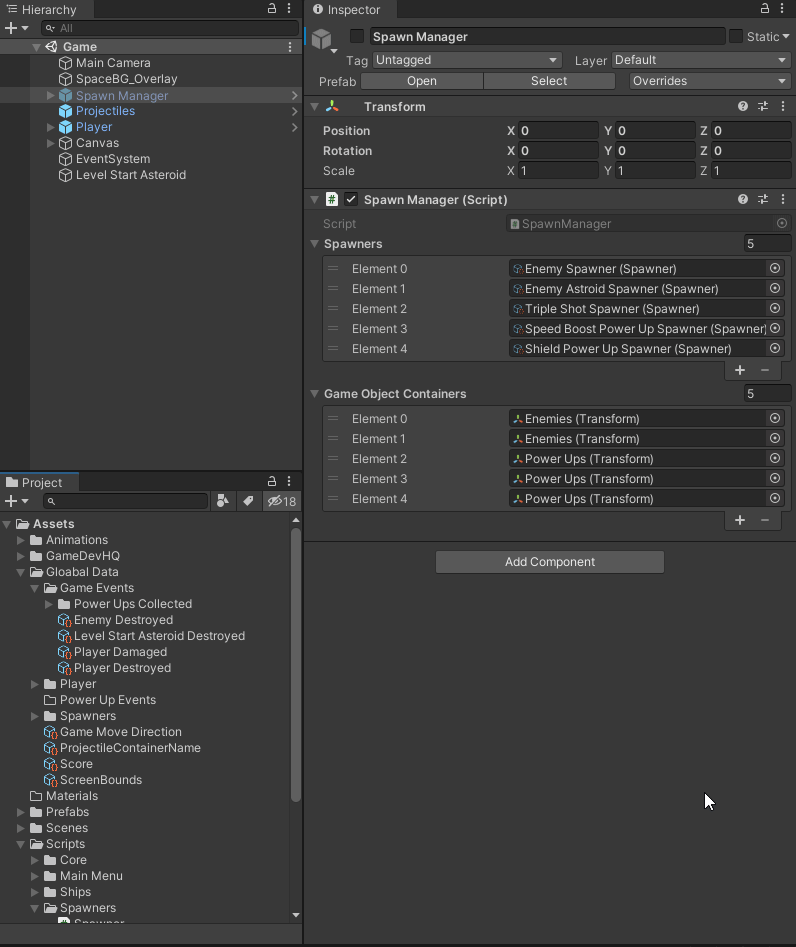This screenshot has width=796, height=947.
Task: Open Transform presets icon
Action: pos(763,106)
